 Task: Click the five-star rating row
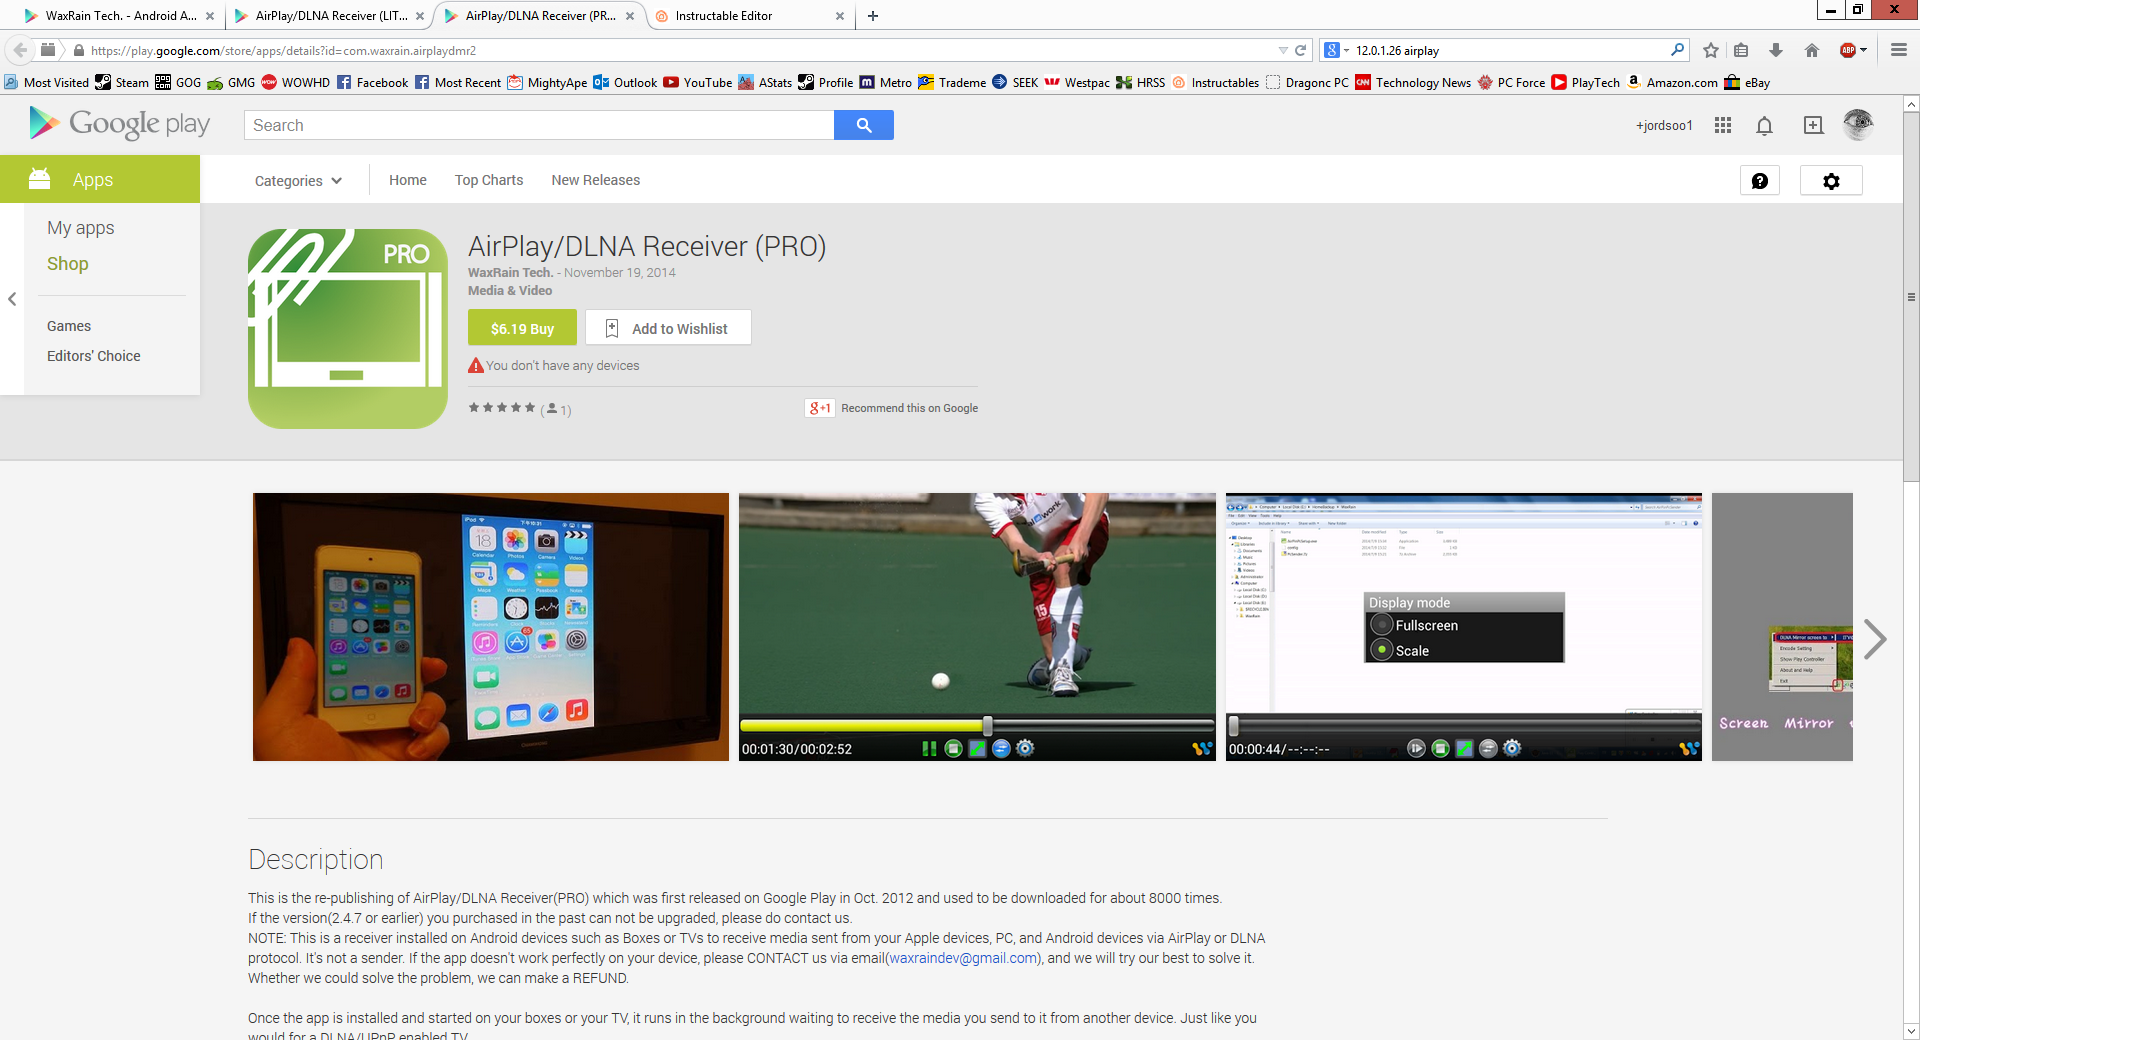pos(502,407)
